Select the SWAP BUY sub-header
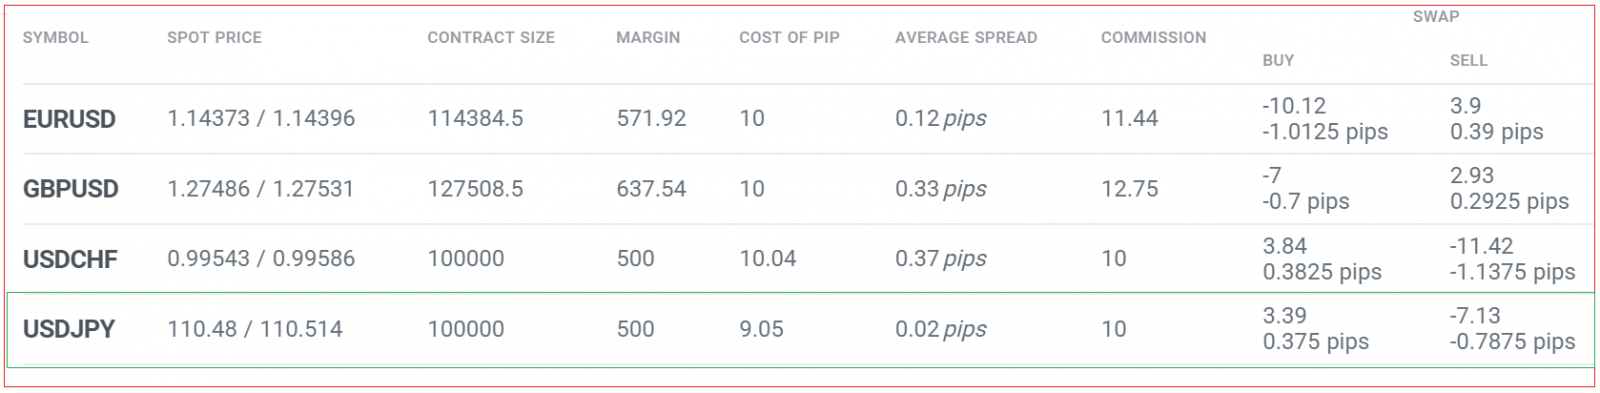The width and height of the screenshot is (1600, 393). click(1278, 61)
